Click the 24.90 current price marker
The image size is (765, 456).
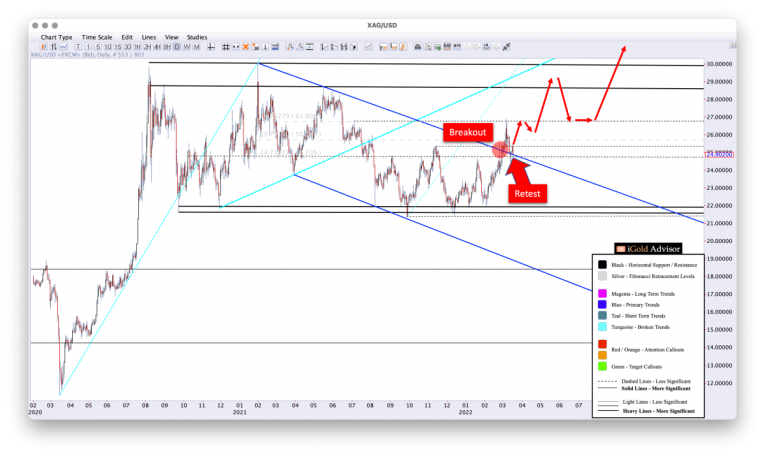(719, 154)
